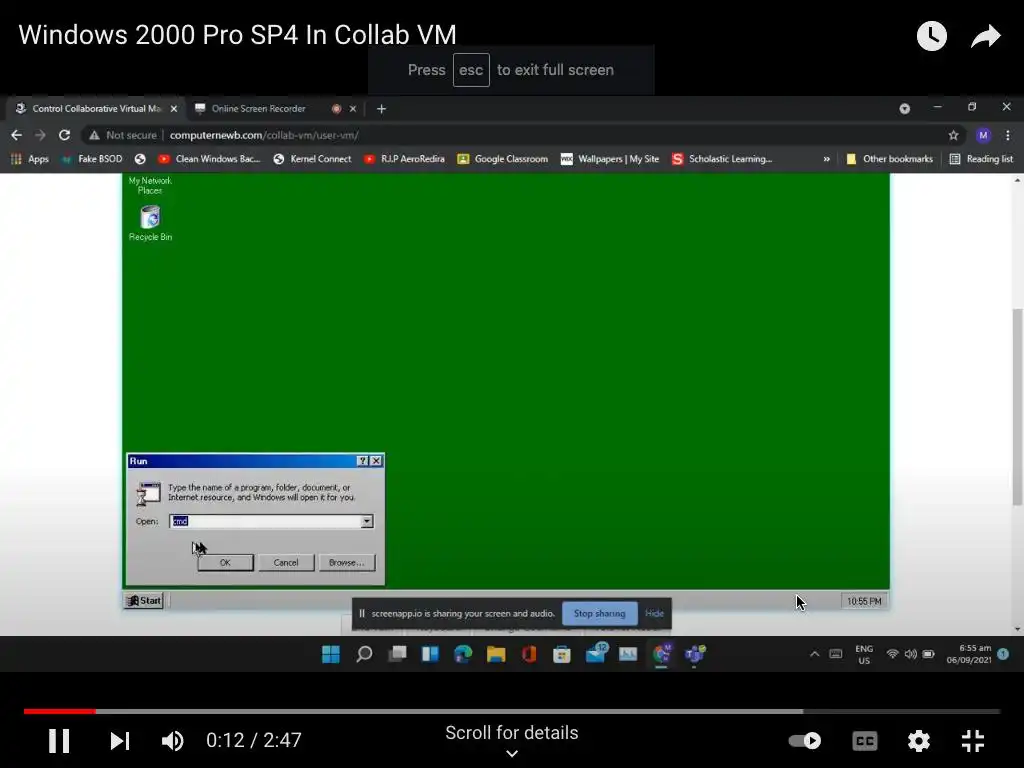Switch to Control Collaborative Virtual Machine tab
The image size is (1024, 768).
(x=97, y=108)
